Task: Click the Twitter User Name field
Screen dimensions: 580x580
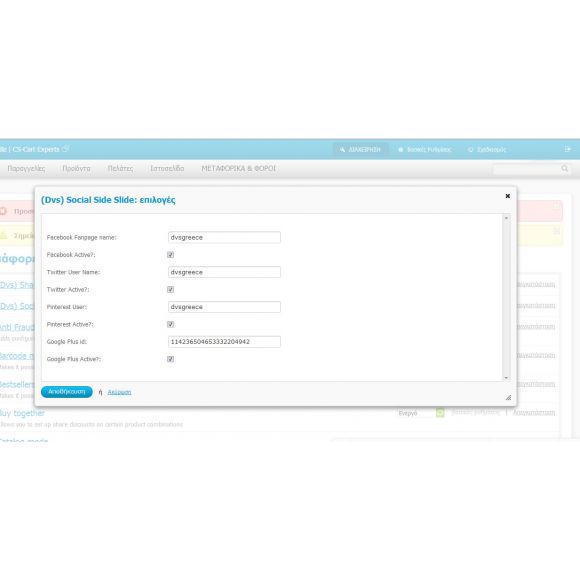Action: pyautogui.click(x=224, y=272)
